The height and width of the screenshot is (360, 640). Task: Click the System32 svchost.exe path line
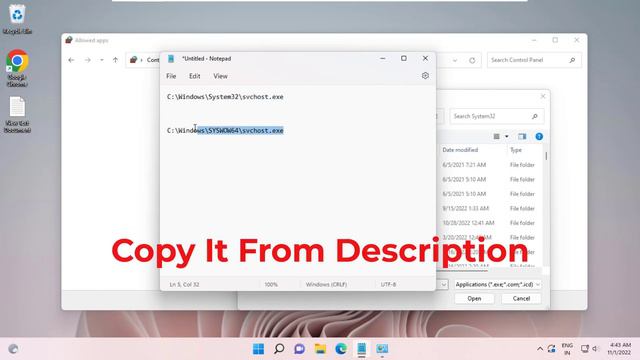point(225,97)
